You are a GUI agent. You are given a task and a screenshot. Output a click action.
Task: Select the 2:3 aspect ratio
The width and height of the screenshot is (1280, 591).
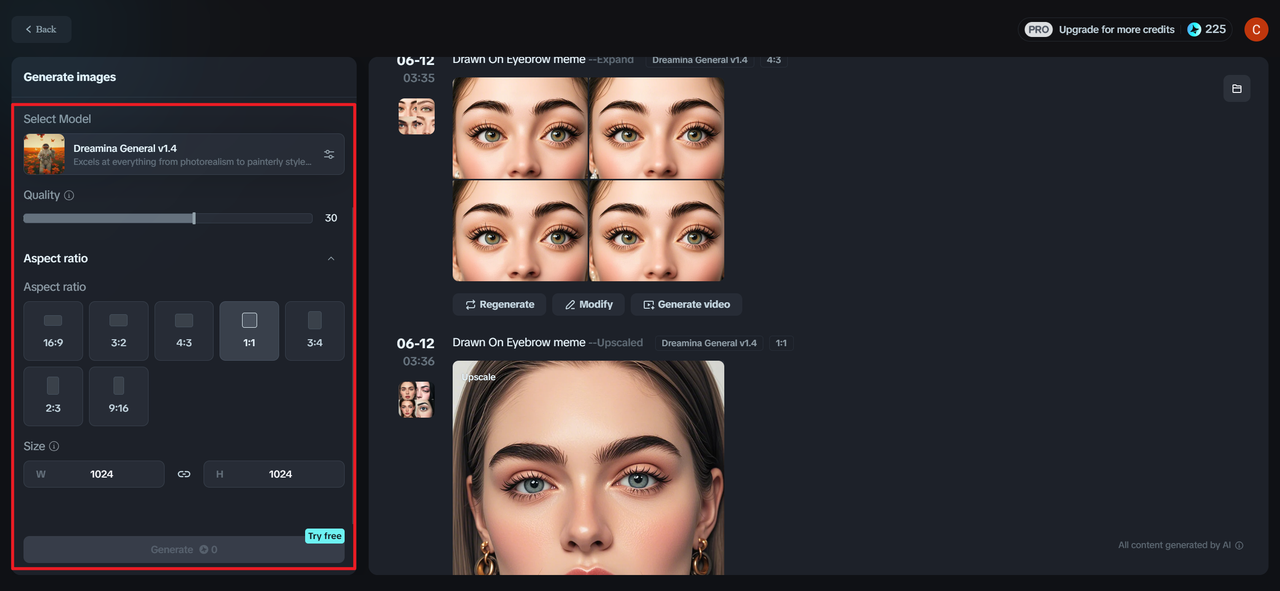[53, 397]
